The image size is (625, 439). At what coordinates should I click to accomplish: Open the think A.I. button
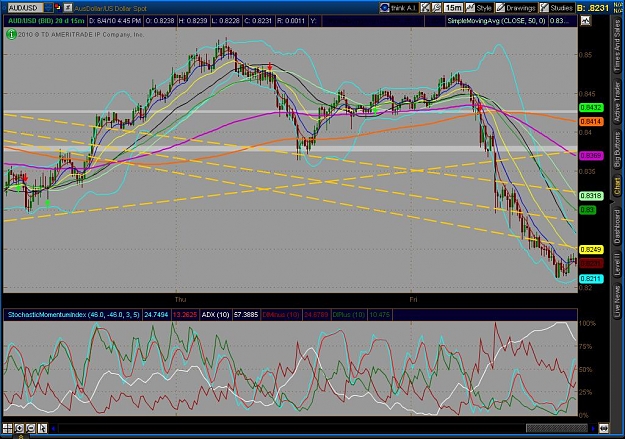[398, 8]
